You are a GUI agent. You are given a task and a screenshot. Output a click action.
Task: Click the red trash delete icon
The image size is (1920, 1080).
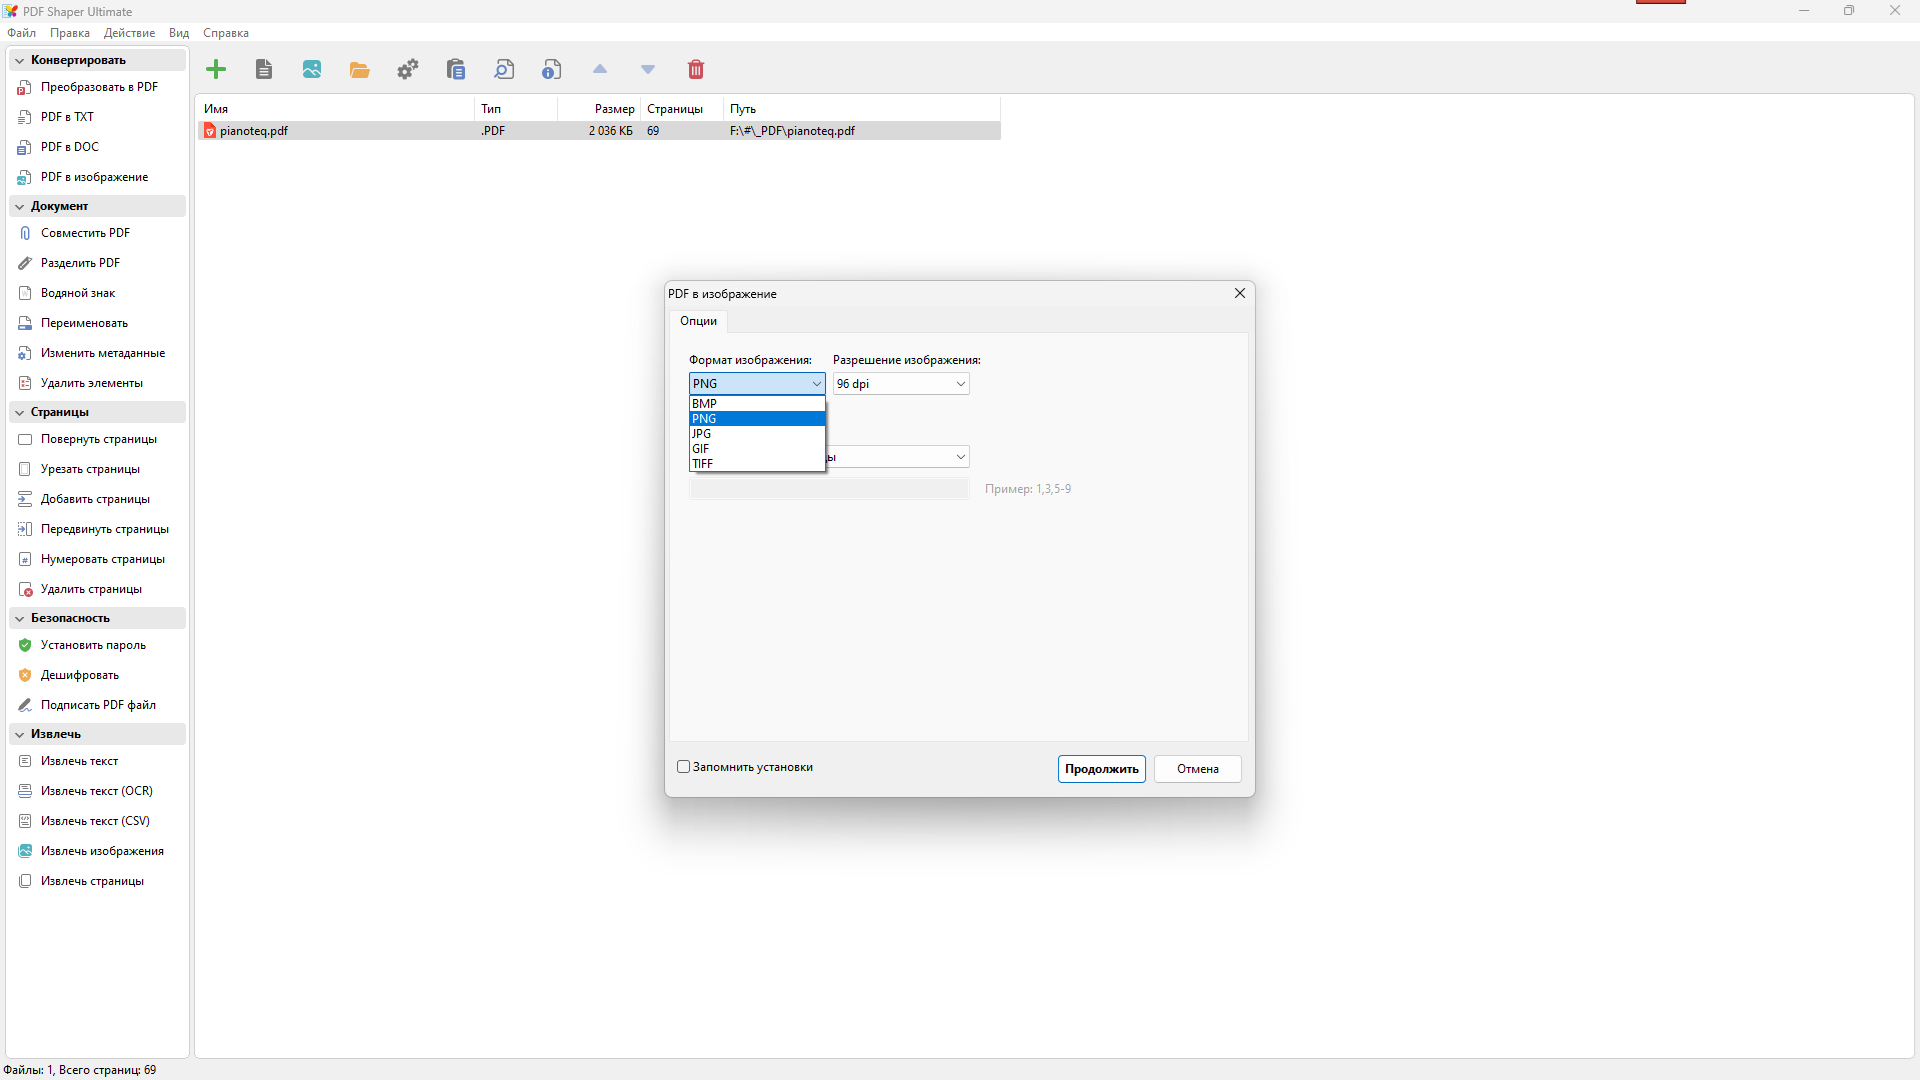[x=696, y=69]
